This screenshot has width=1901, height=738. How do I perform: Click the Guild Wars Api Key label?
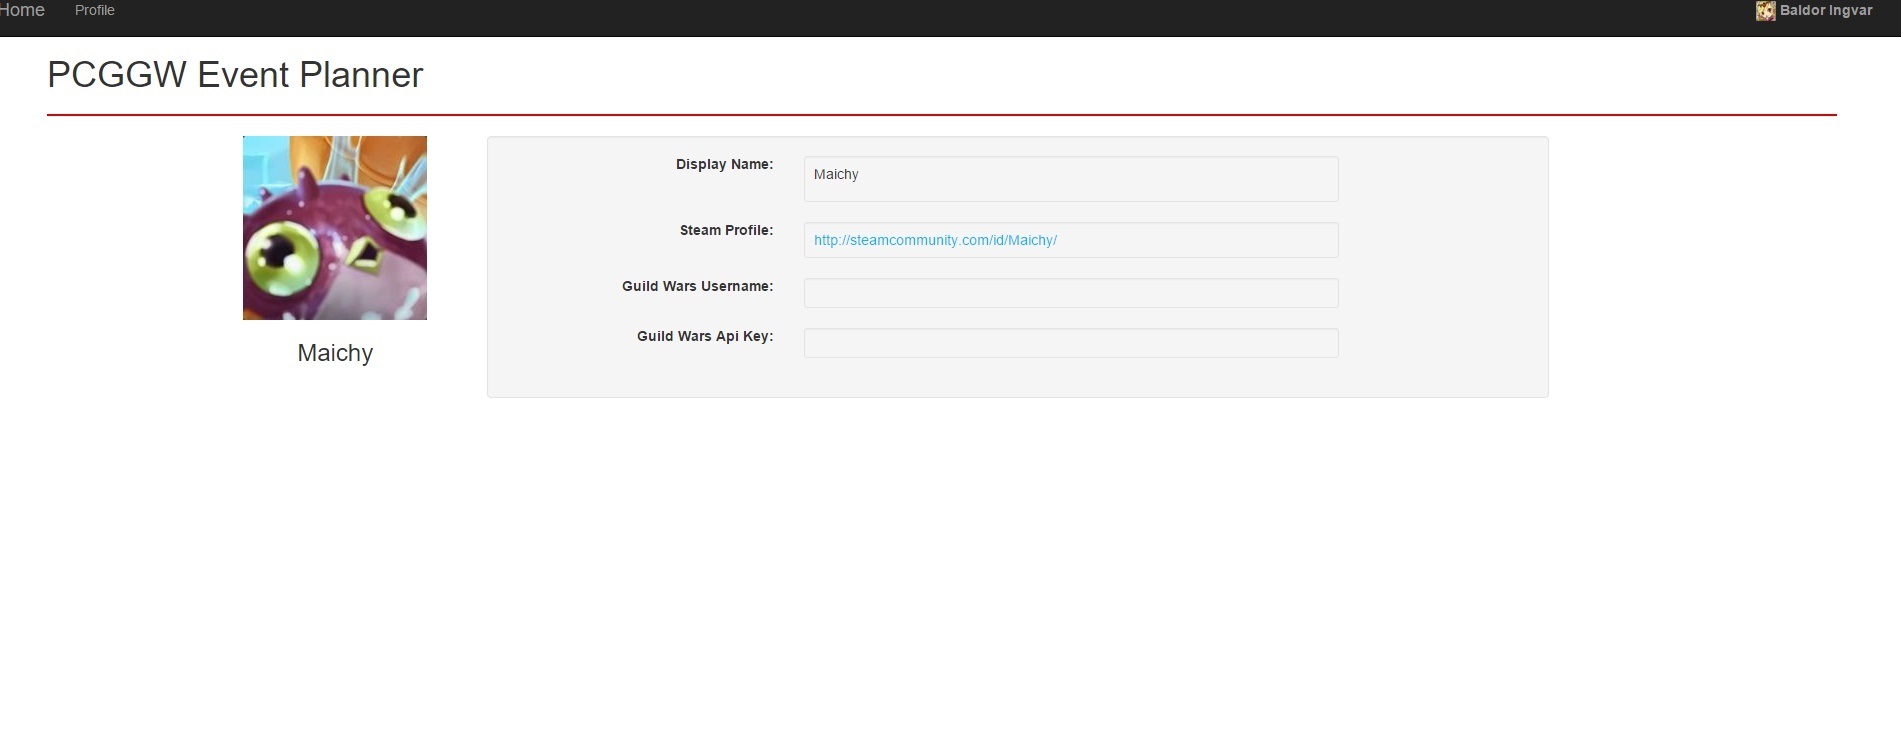[x=705, y=336]
